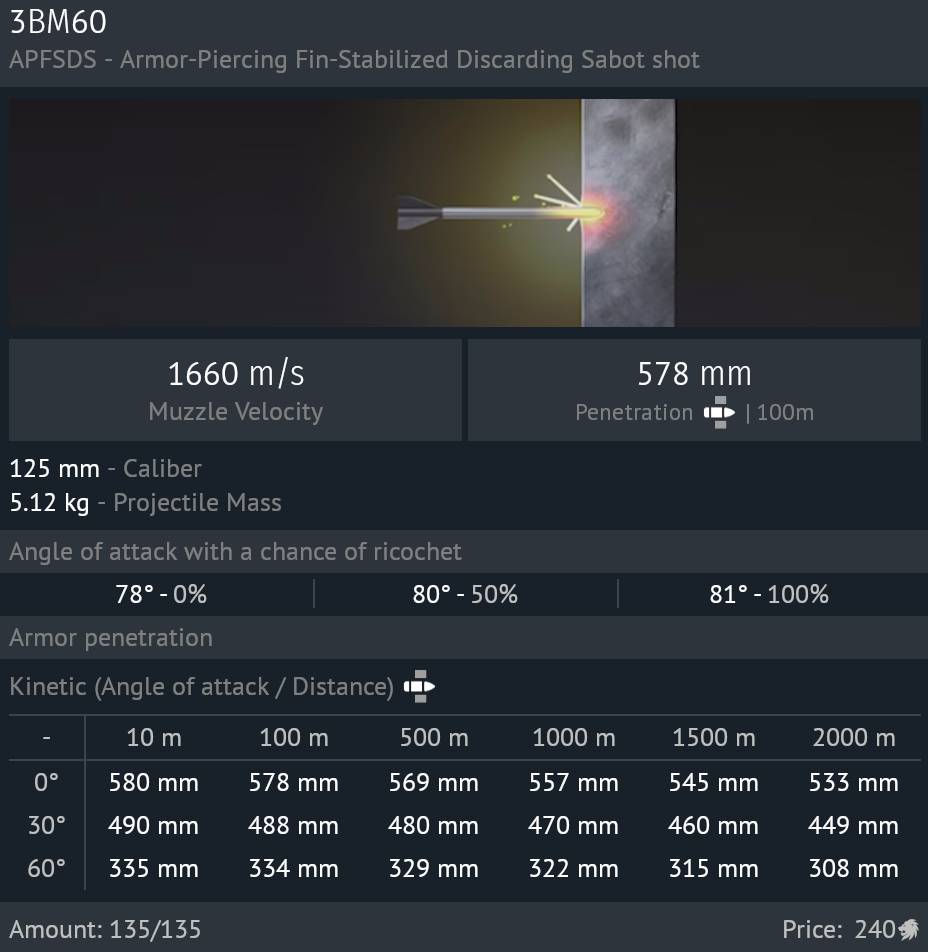Select the 578 mm Penetration panel
This screenshot has height=952, width=928.
pyautogui.click(x=694, y=390)
